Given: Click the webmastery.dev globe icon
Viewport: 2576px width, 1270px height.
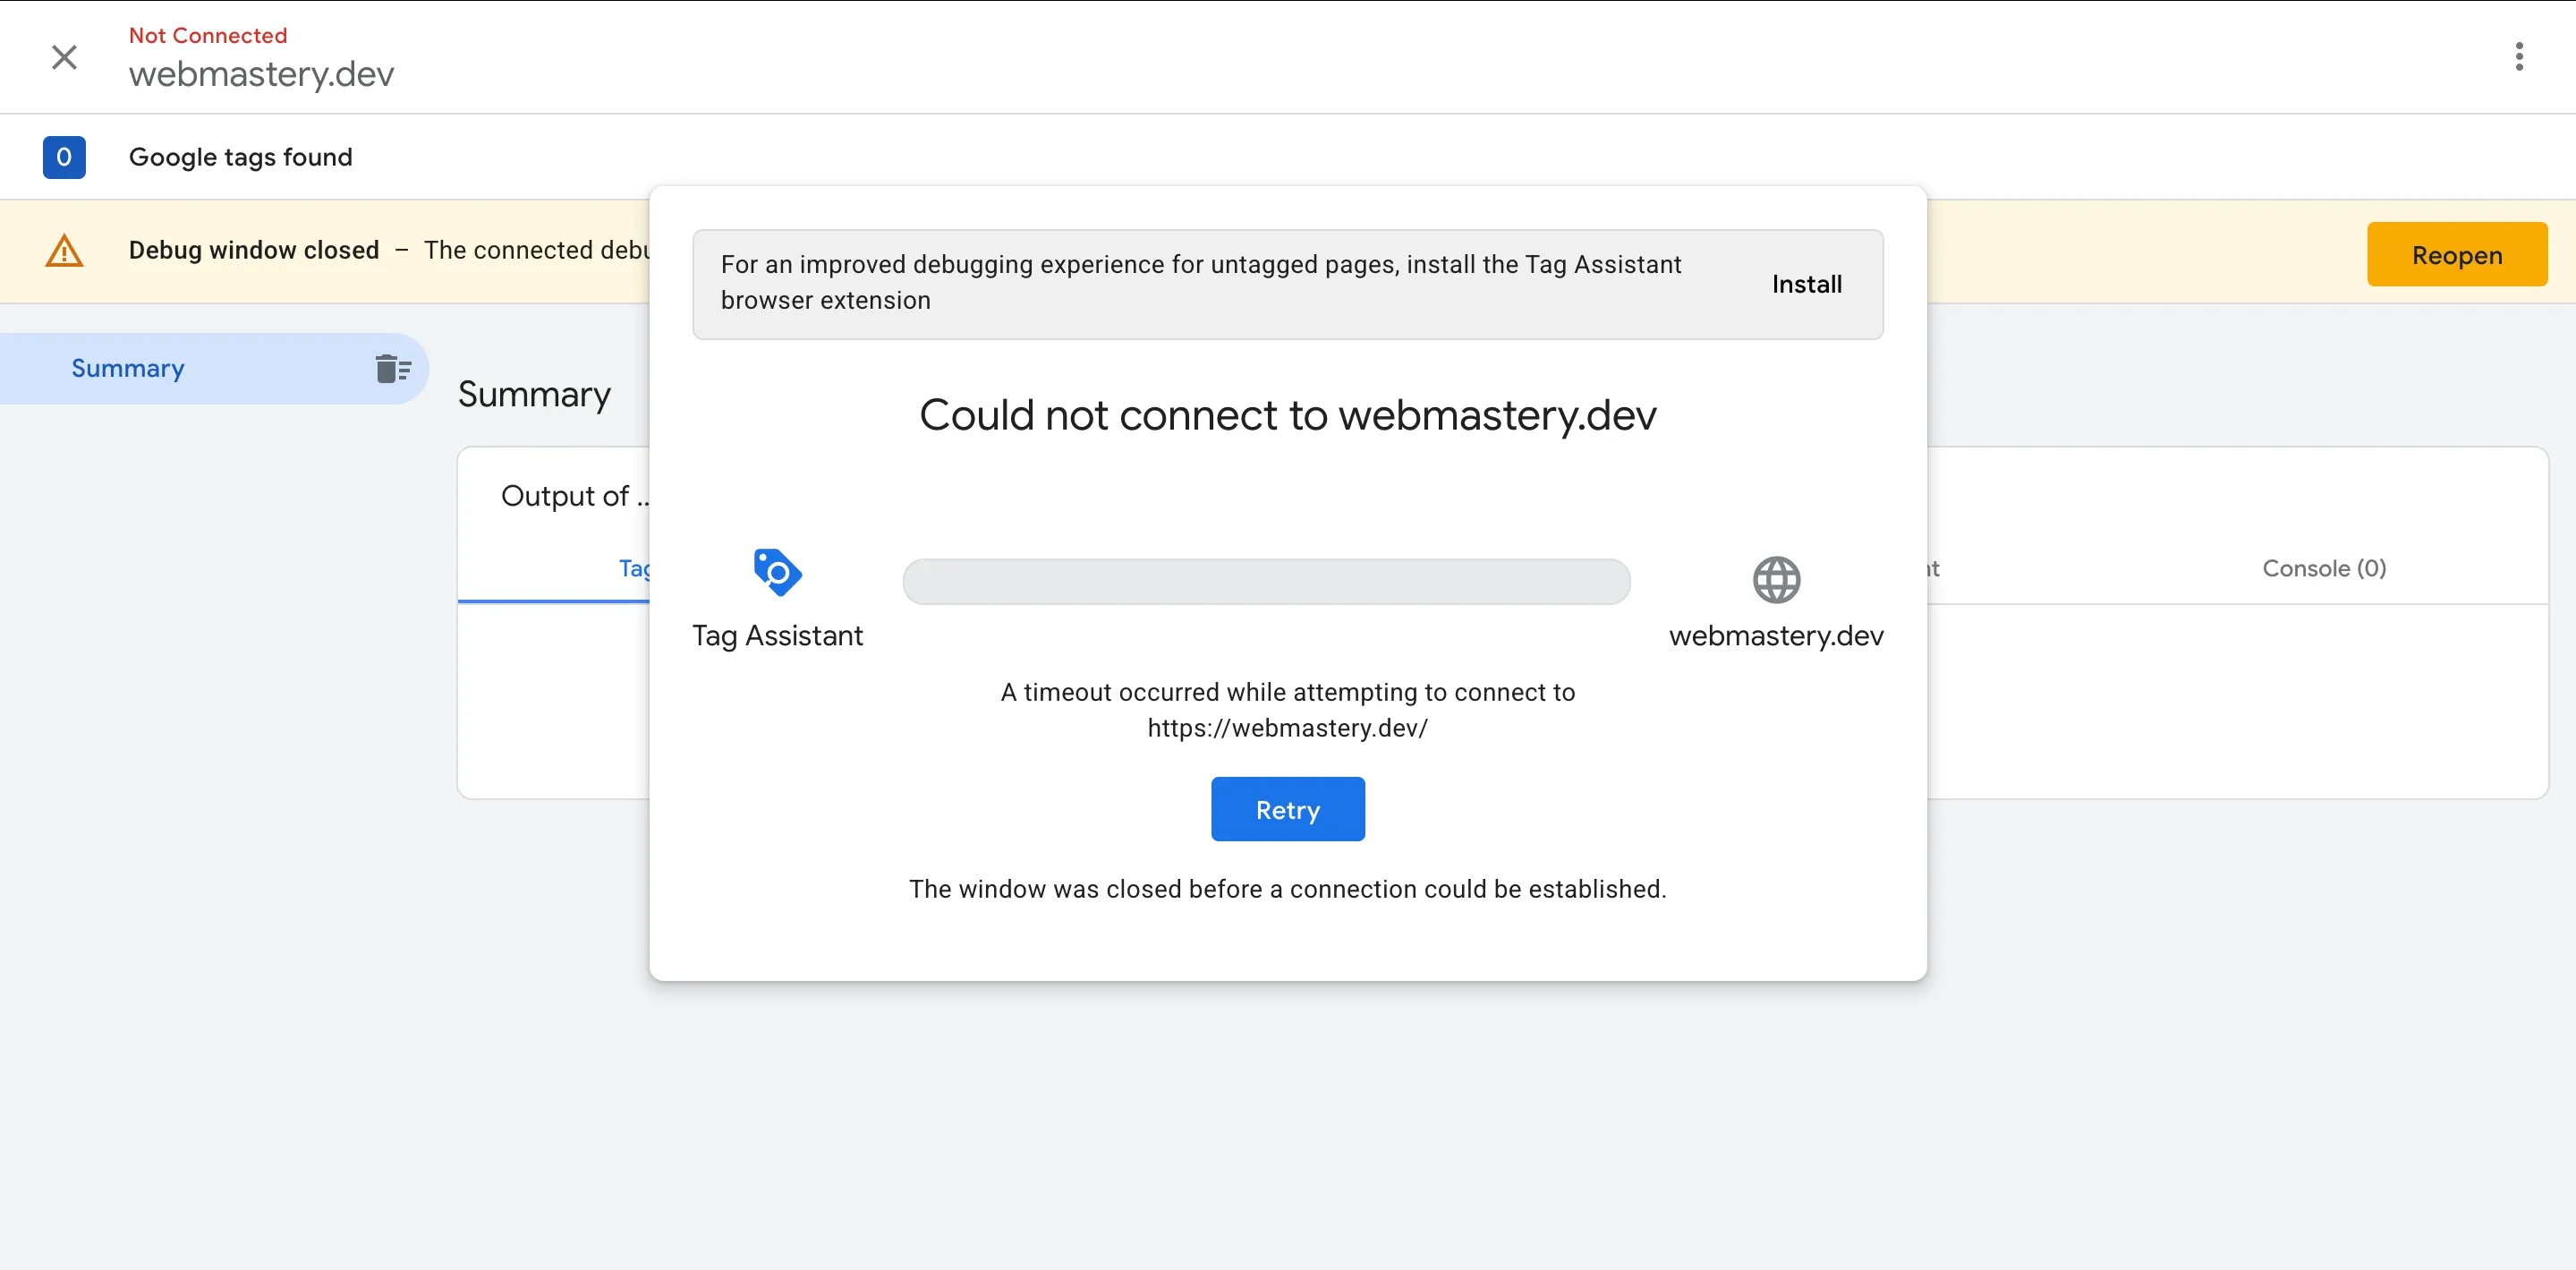Looking at the screenshot, I should pos(1776,579).
